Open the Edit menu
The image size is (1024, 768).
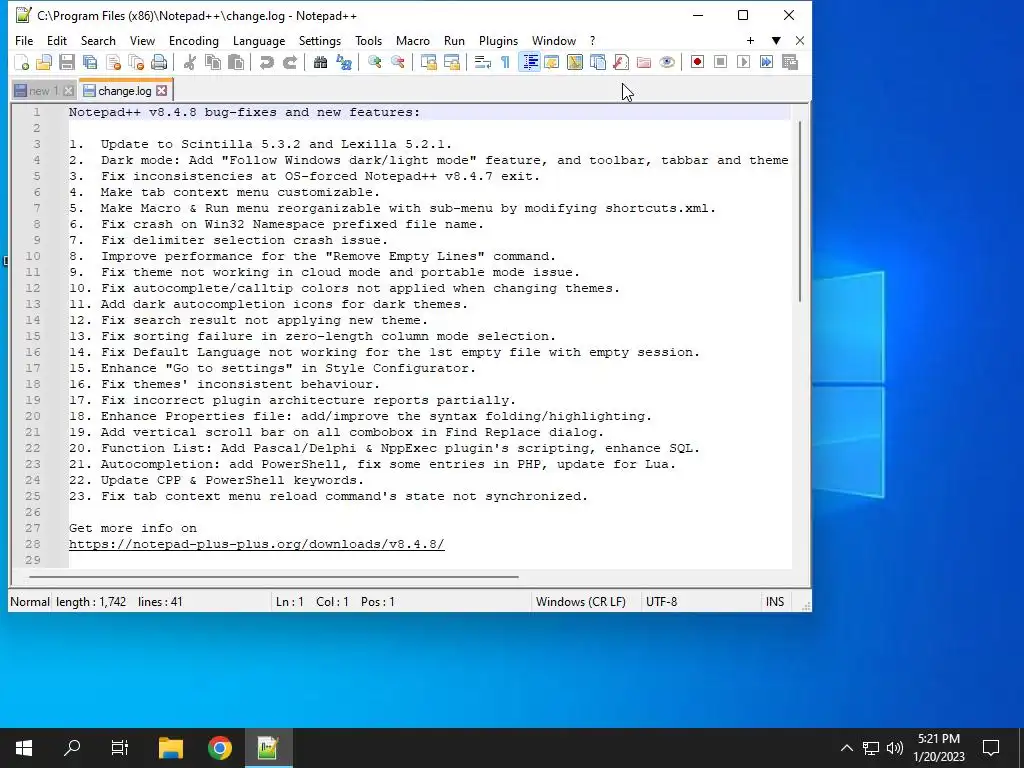[x=57, y=40]
